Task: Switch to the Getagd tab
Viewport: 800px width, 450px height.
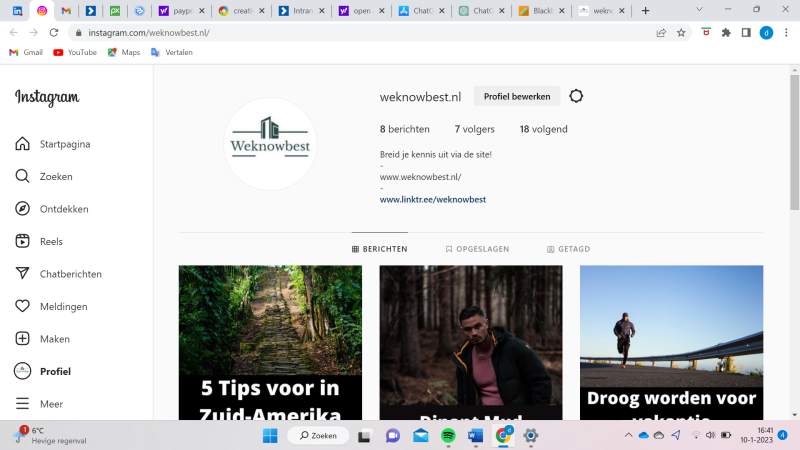Action: (568, 249)
